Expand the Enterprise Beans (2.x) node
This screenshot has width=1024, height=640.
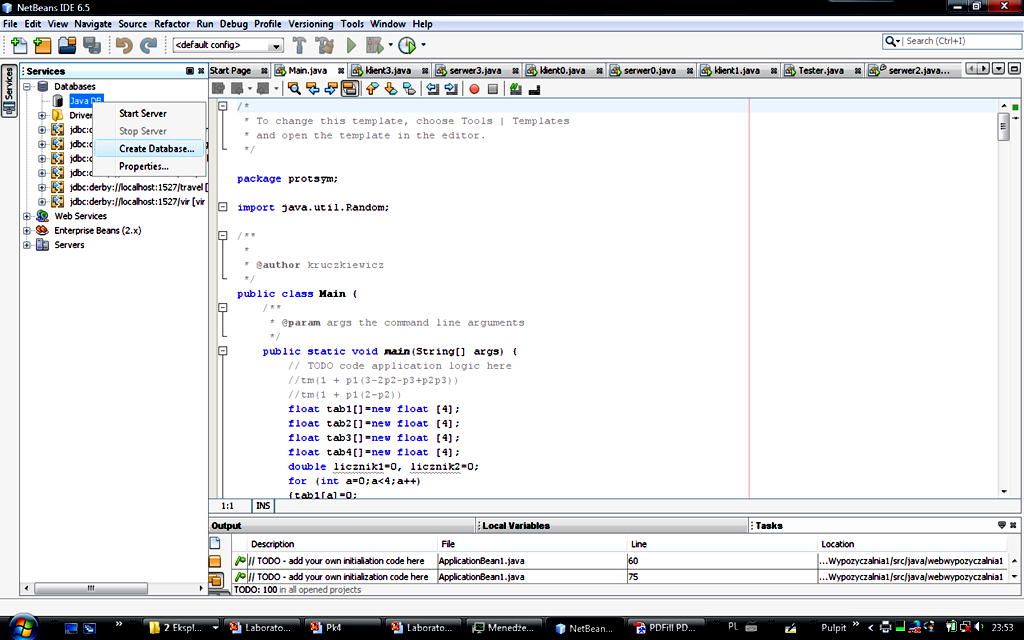click(27, 231)
